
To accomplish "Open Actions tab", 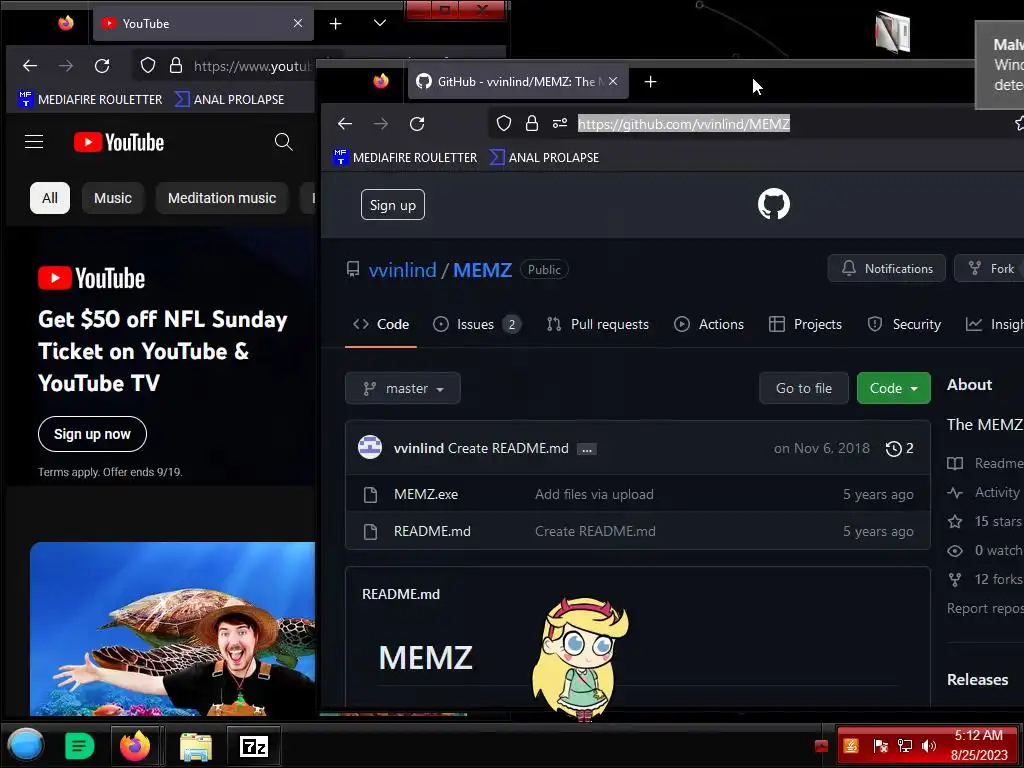I will coord(709,325).
